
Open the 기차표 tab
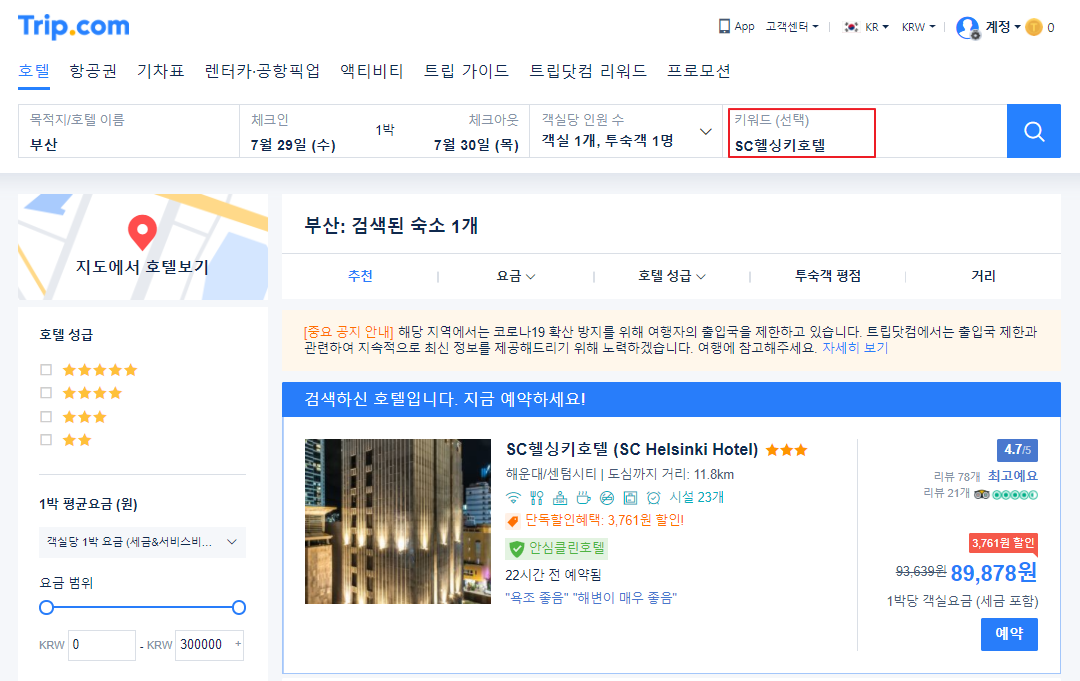160,71
